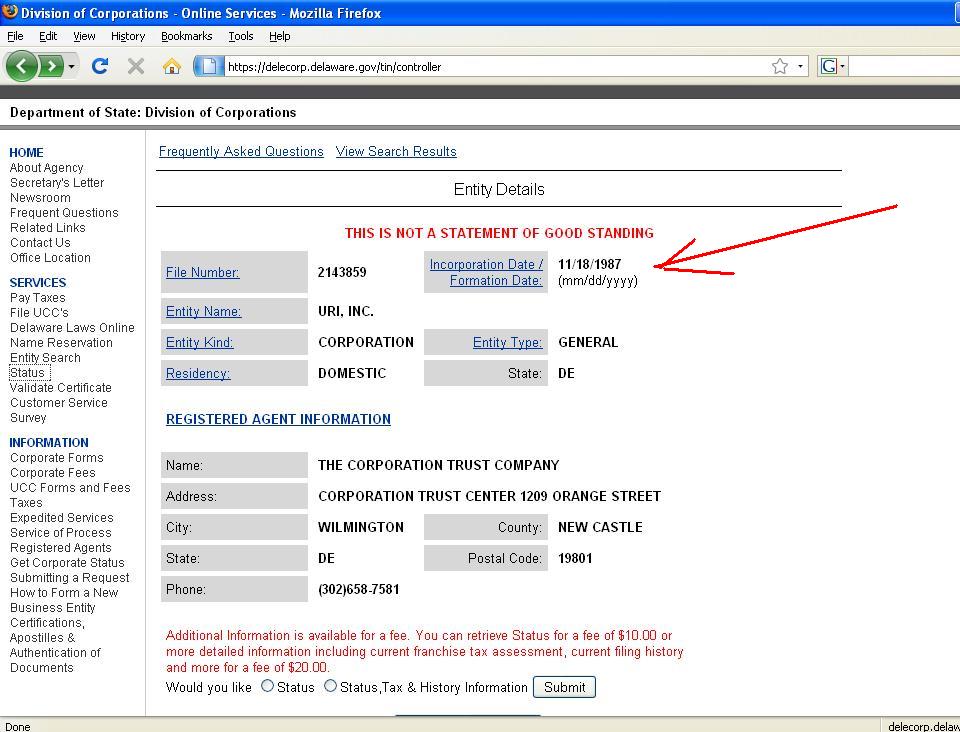Image resolution: width=960 pixels, height=732 pixels.
Task: Bookmark this page with the star icon
Action: (x=779, y=66)
